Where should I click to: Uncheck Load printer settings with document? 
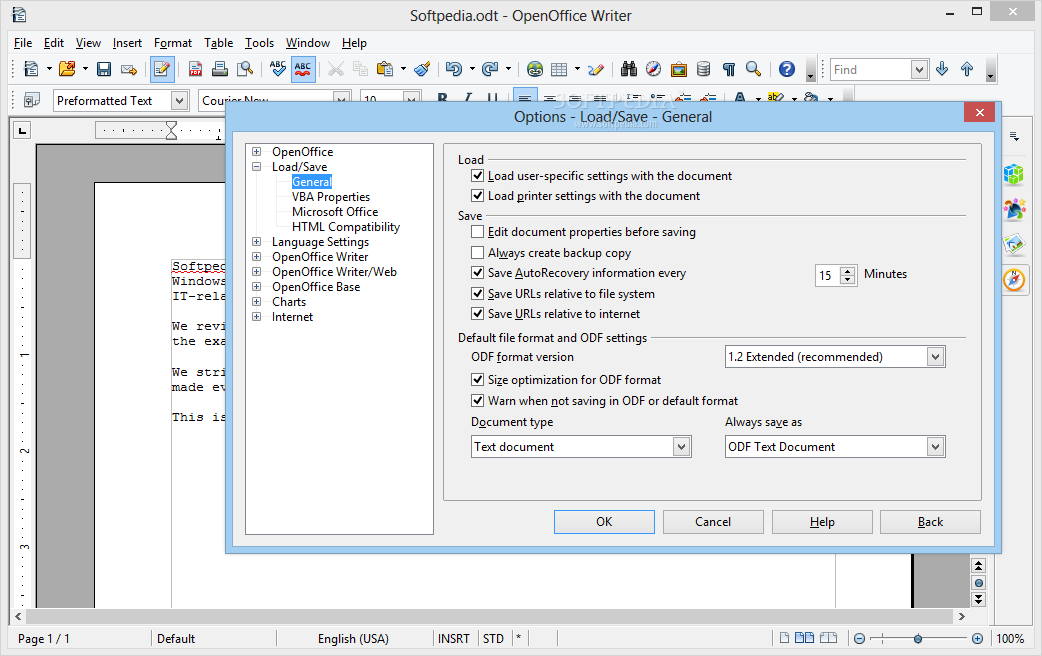click(477, 195)
